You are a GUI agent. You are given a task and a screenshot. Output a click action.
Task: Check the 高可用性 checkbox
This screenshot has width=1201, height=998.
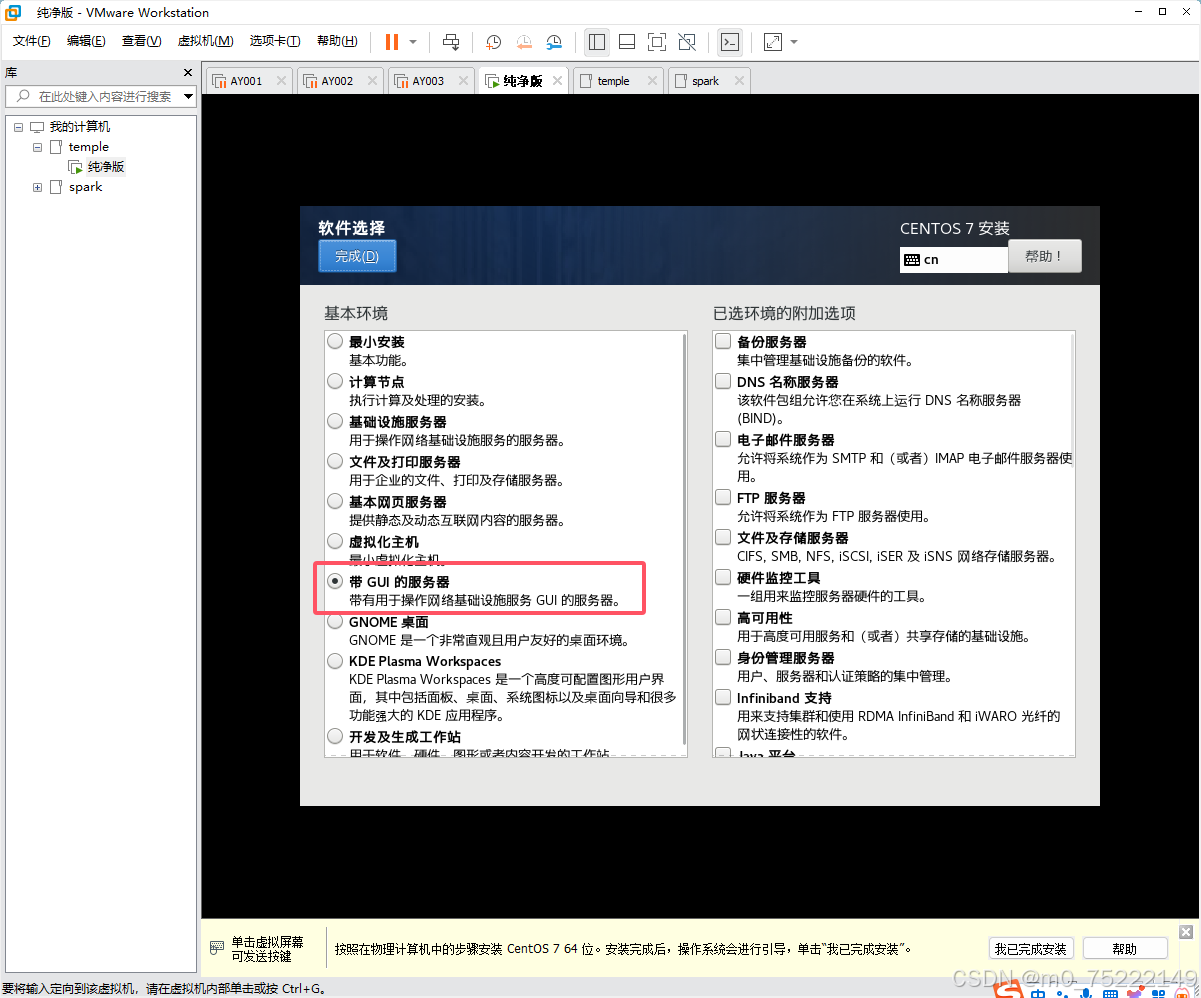tap(723, 618)
